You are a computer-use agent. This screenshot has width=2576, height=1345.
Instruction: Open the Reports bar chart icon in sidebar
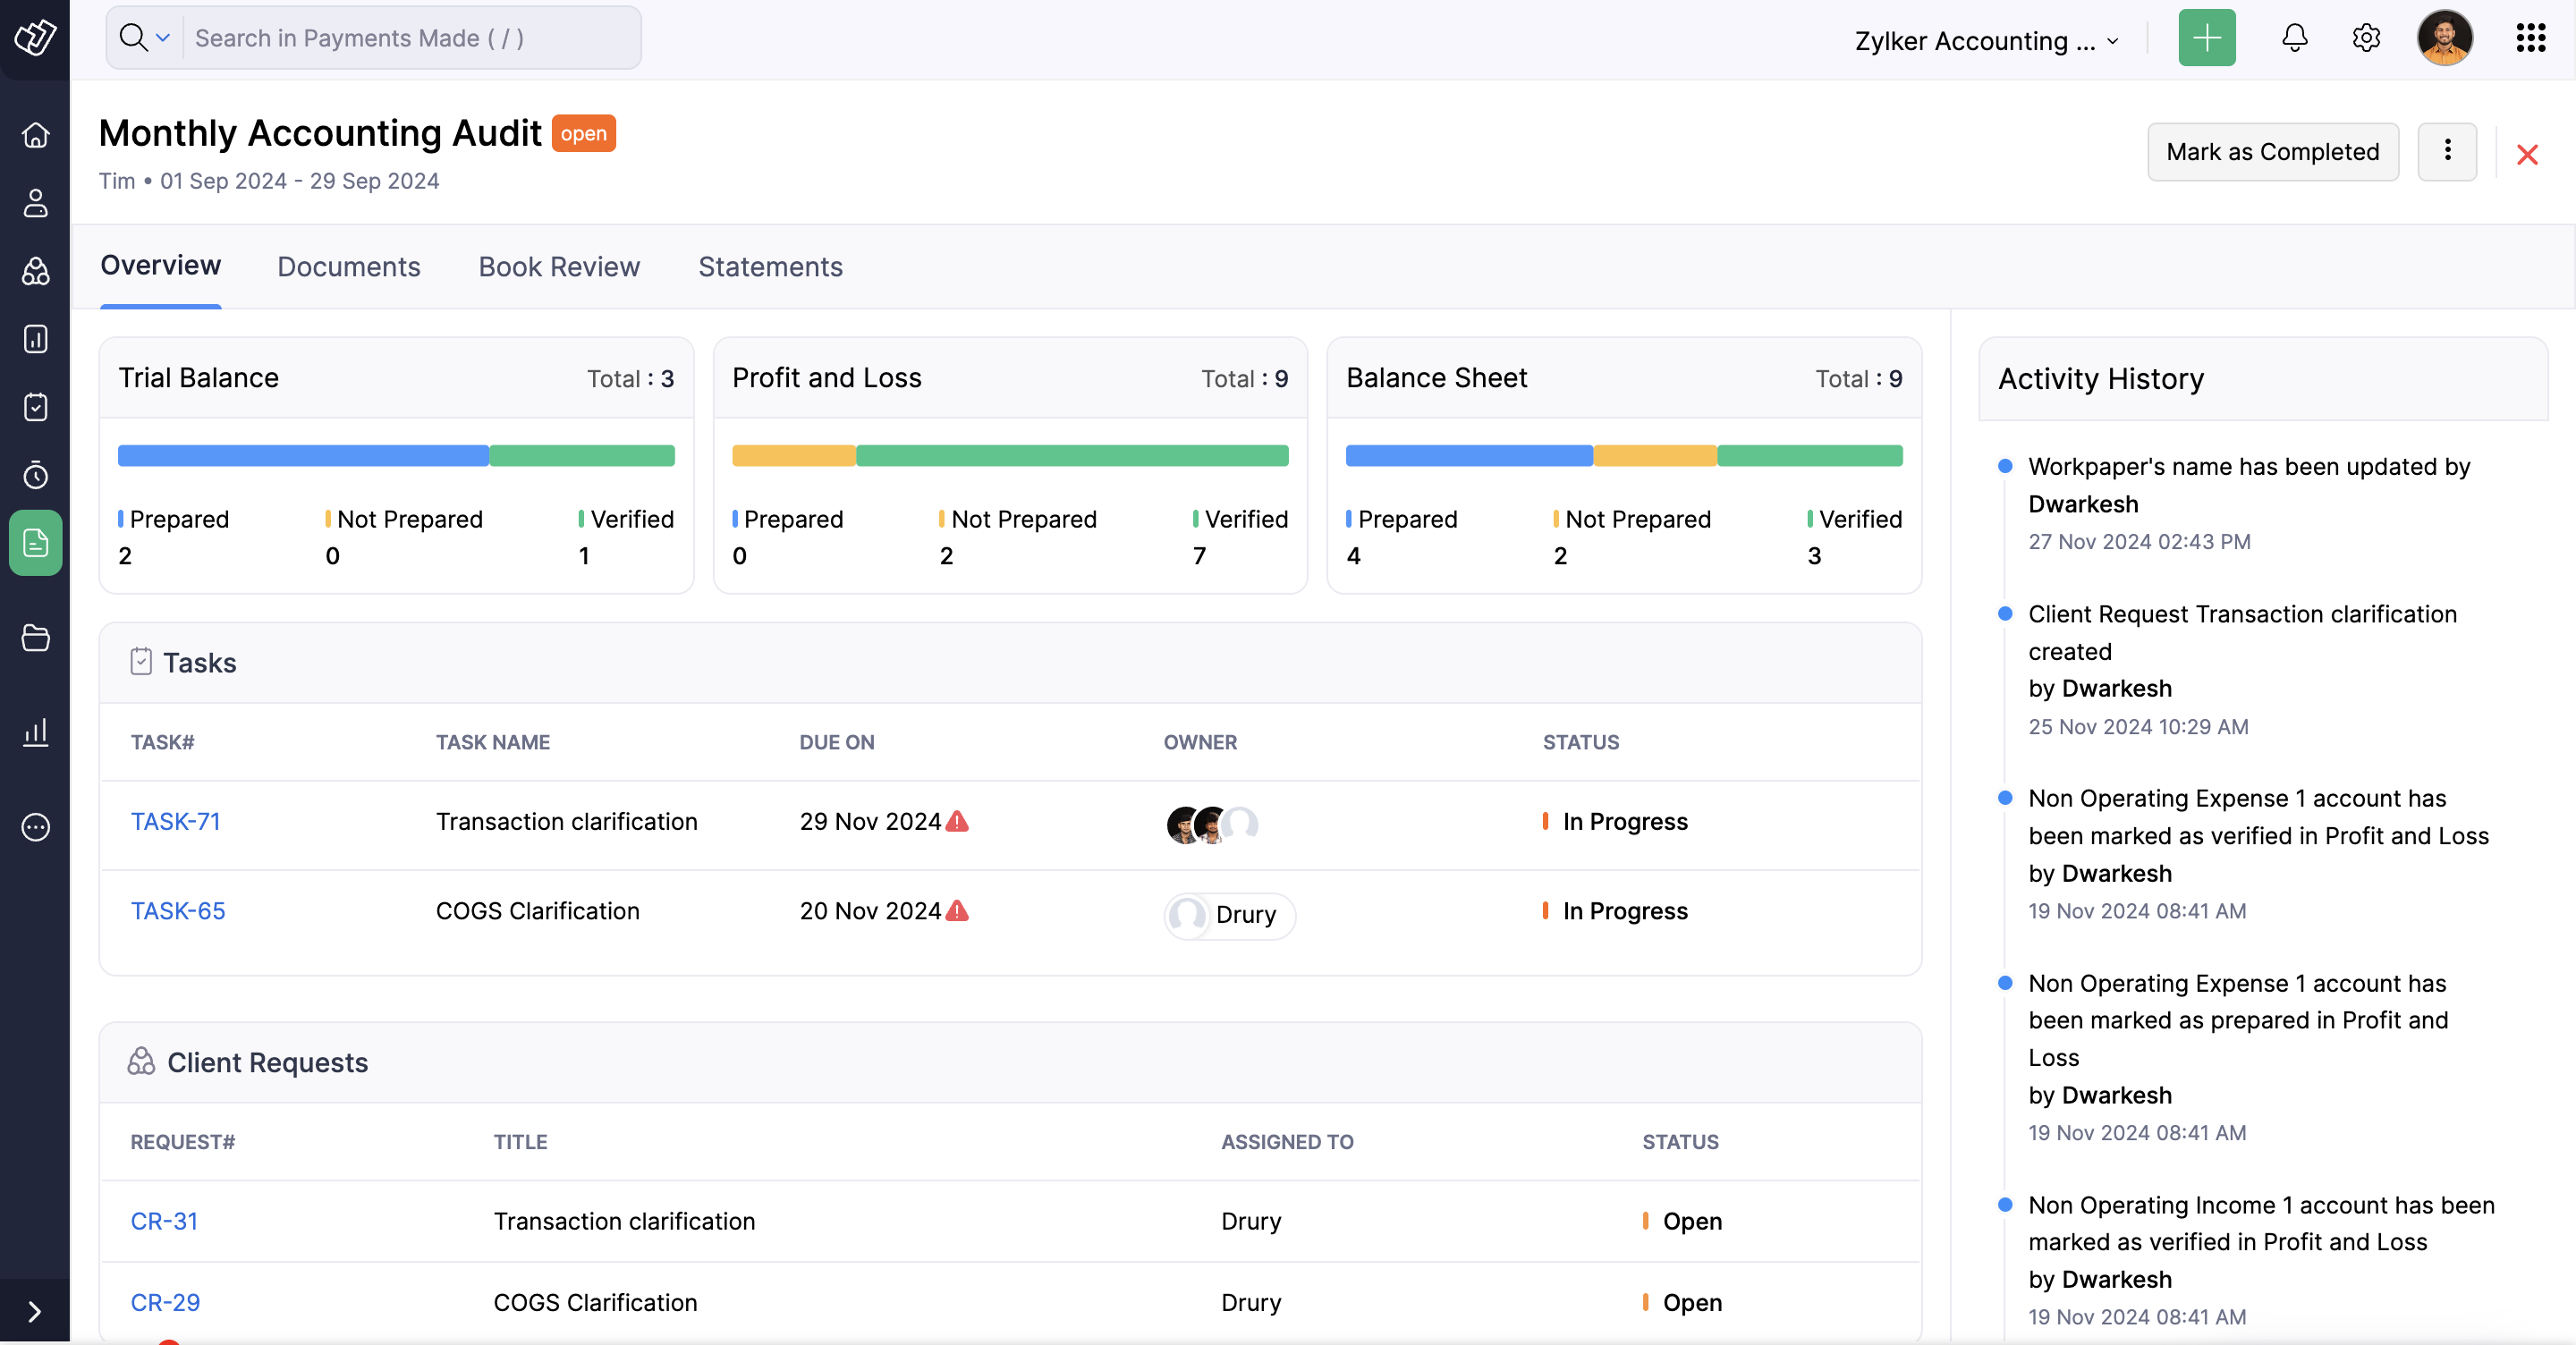[x=36, y=732]
